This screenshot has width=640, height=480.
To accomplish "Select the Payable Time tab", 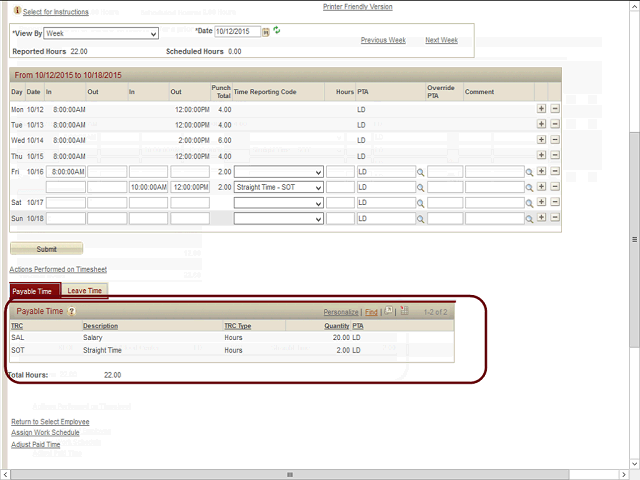I will (35, 291).
